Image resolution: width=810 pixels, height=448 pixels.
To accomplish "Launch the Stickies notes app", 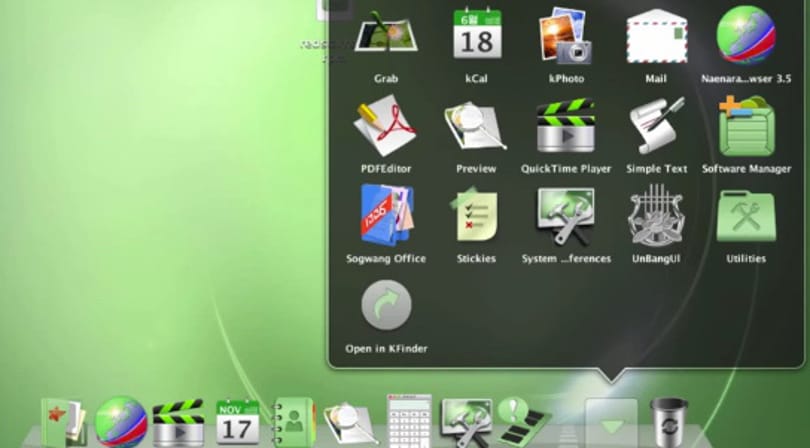I will [476, 215].
